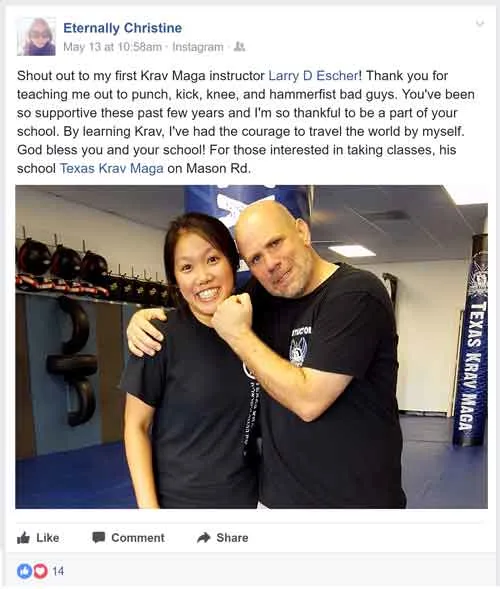Select the Comment button text

138,538
